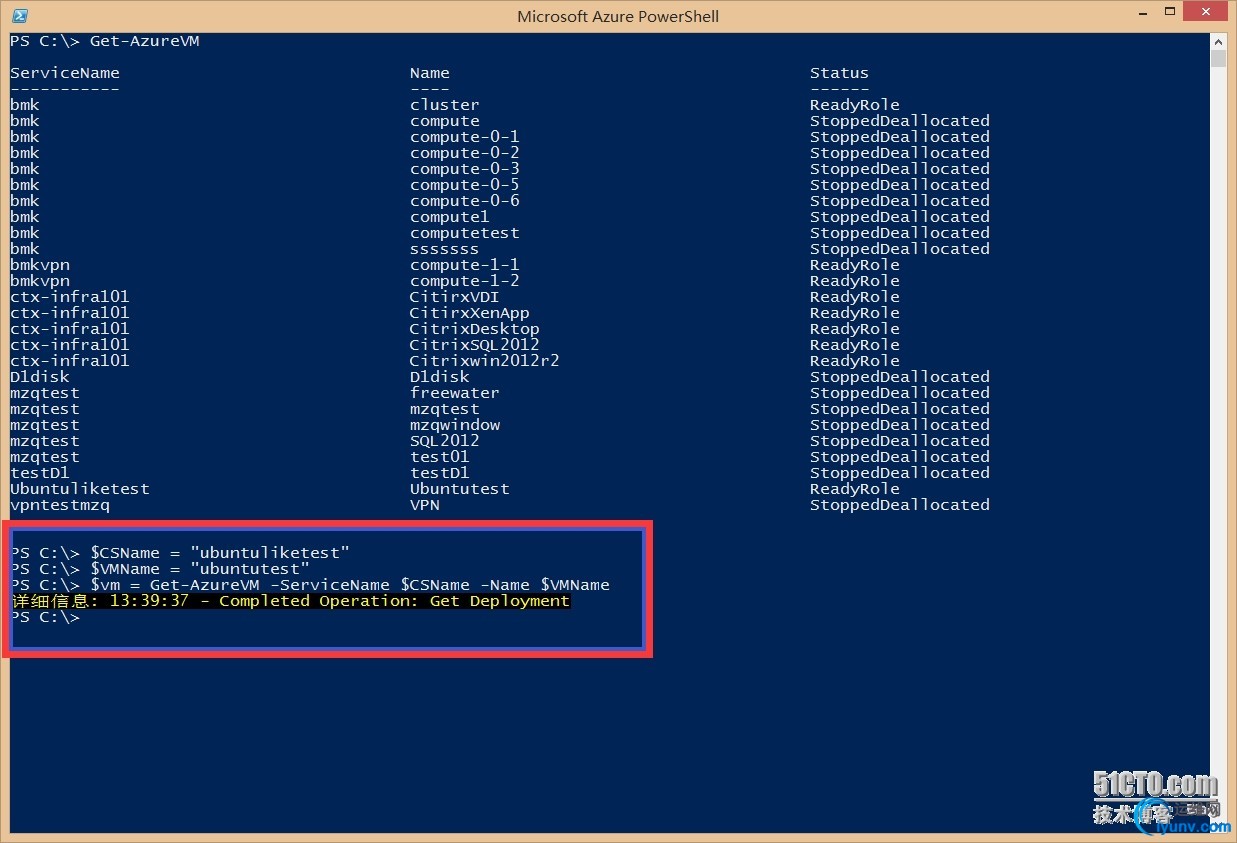Click the "Status" column header
The image size is (1237, 843).
(839, 73)
